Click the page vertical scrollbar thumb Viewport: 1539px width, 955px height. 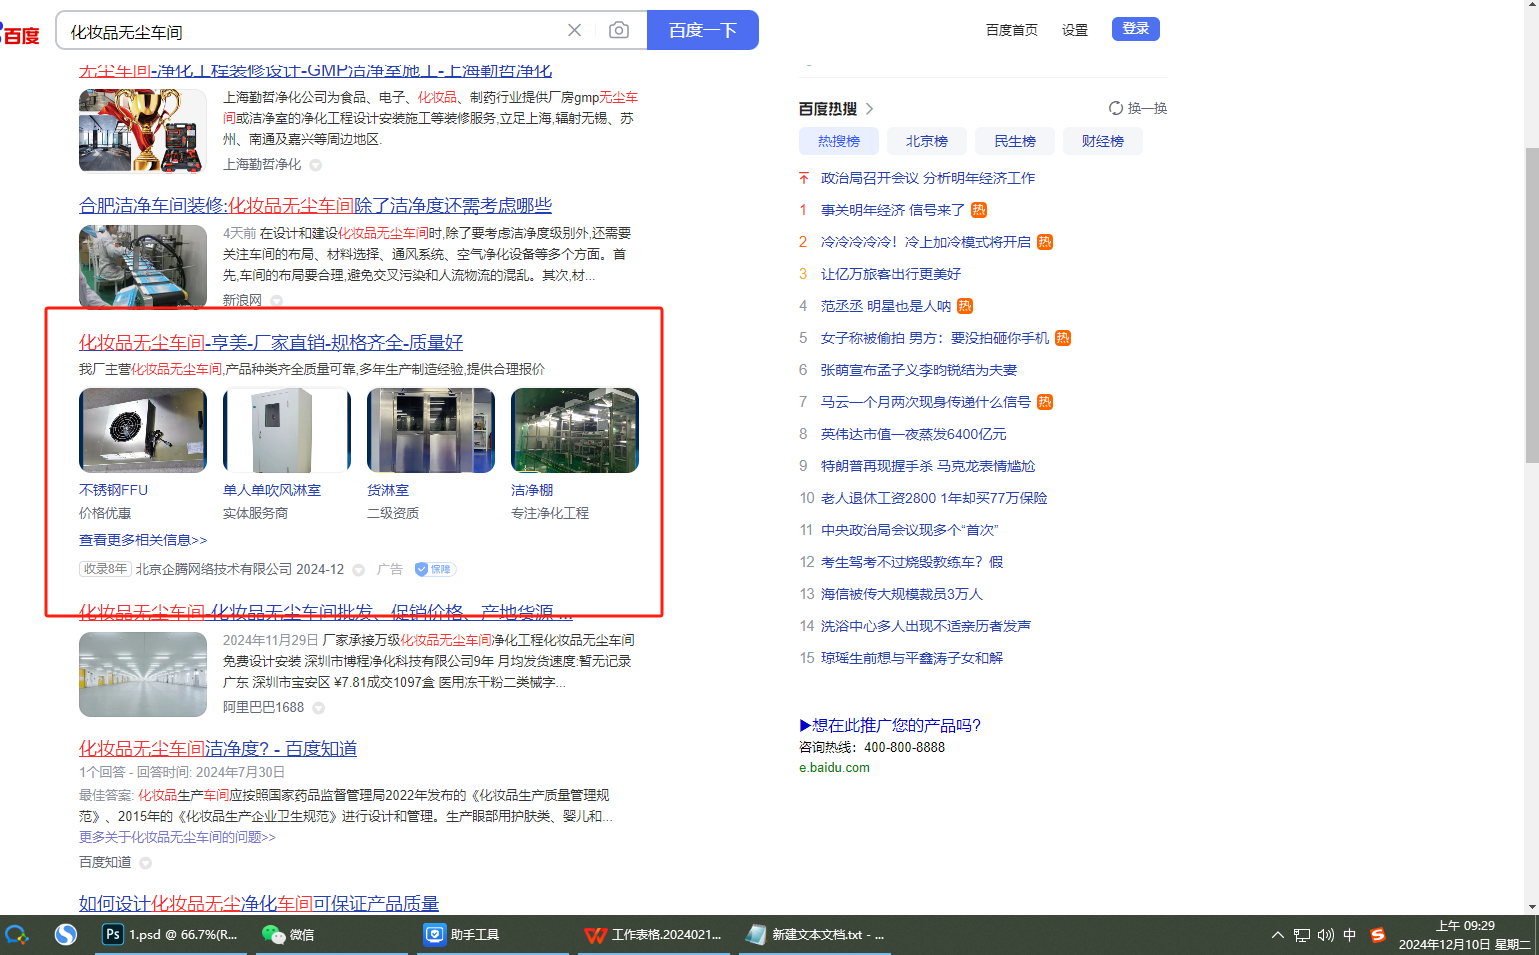coord(1532,305)
